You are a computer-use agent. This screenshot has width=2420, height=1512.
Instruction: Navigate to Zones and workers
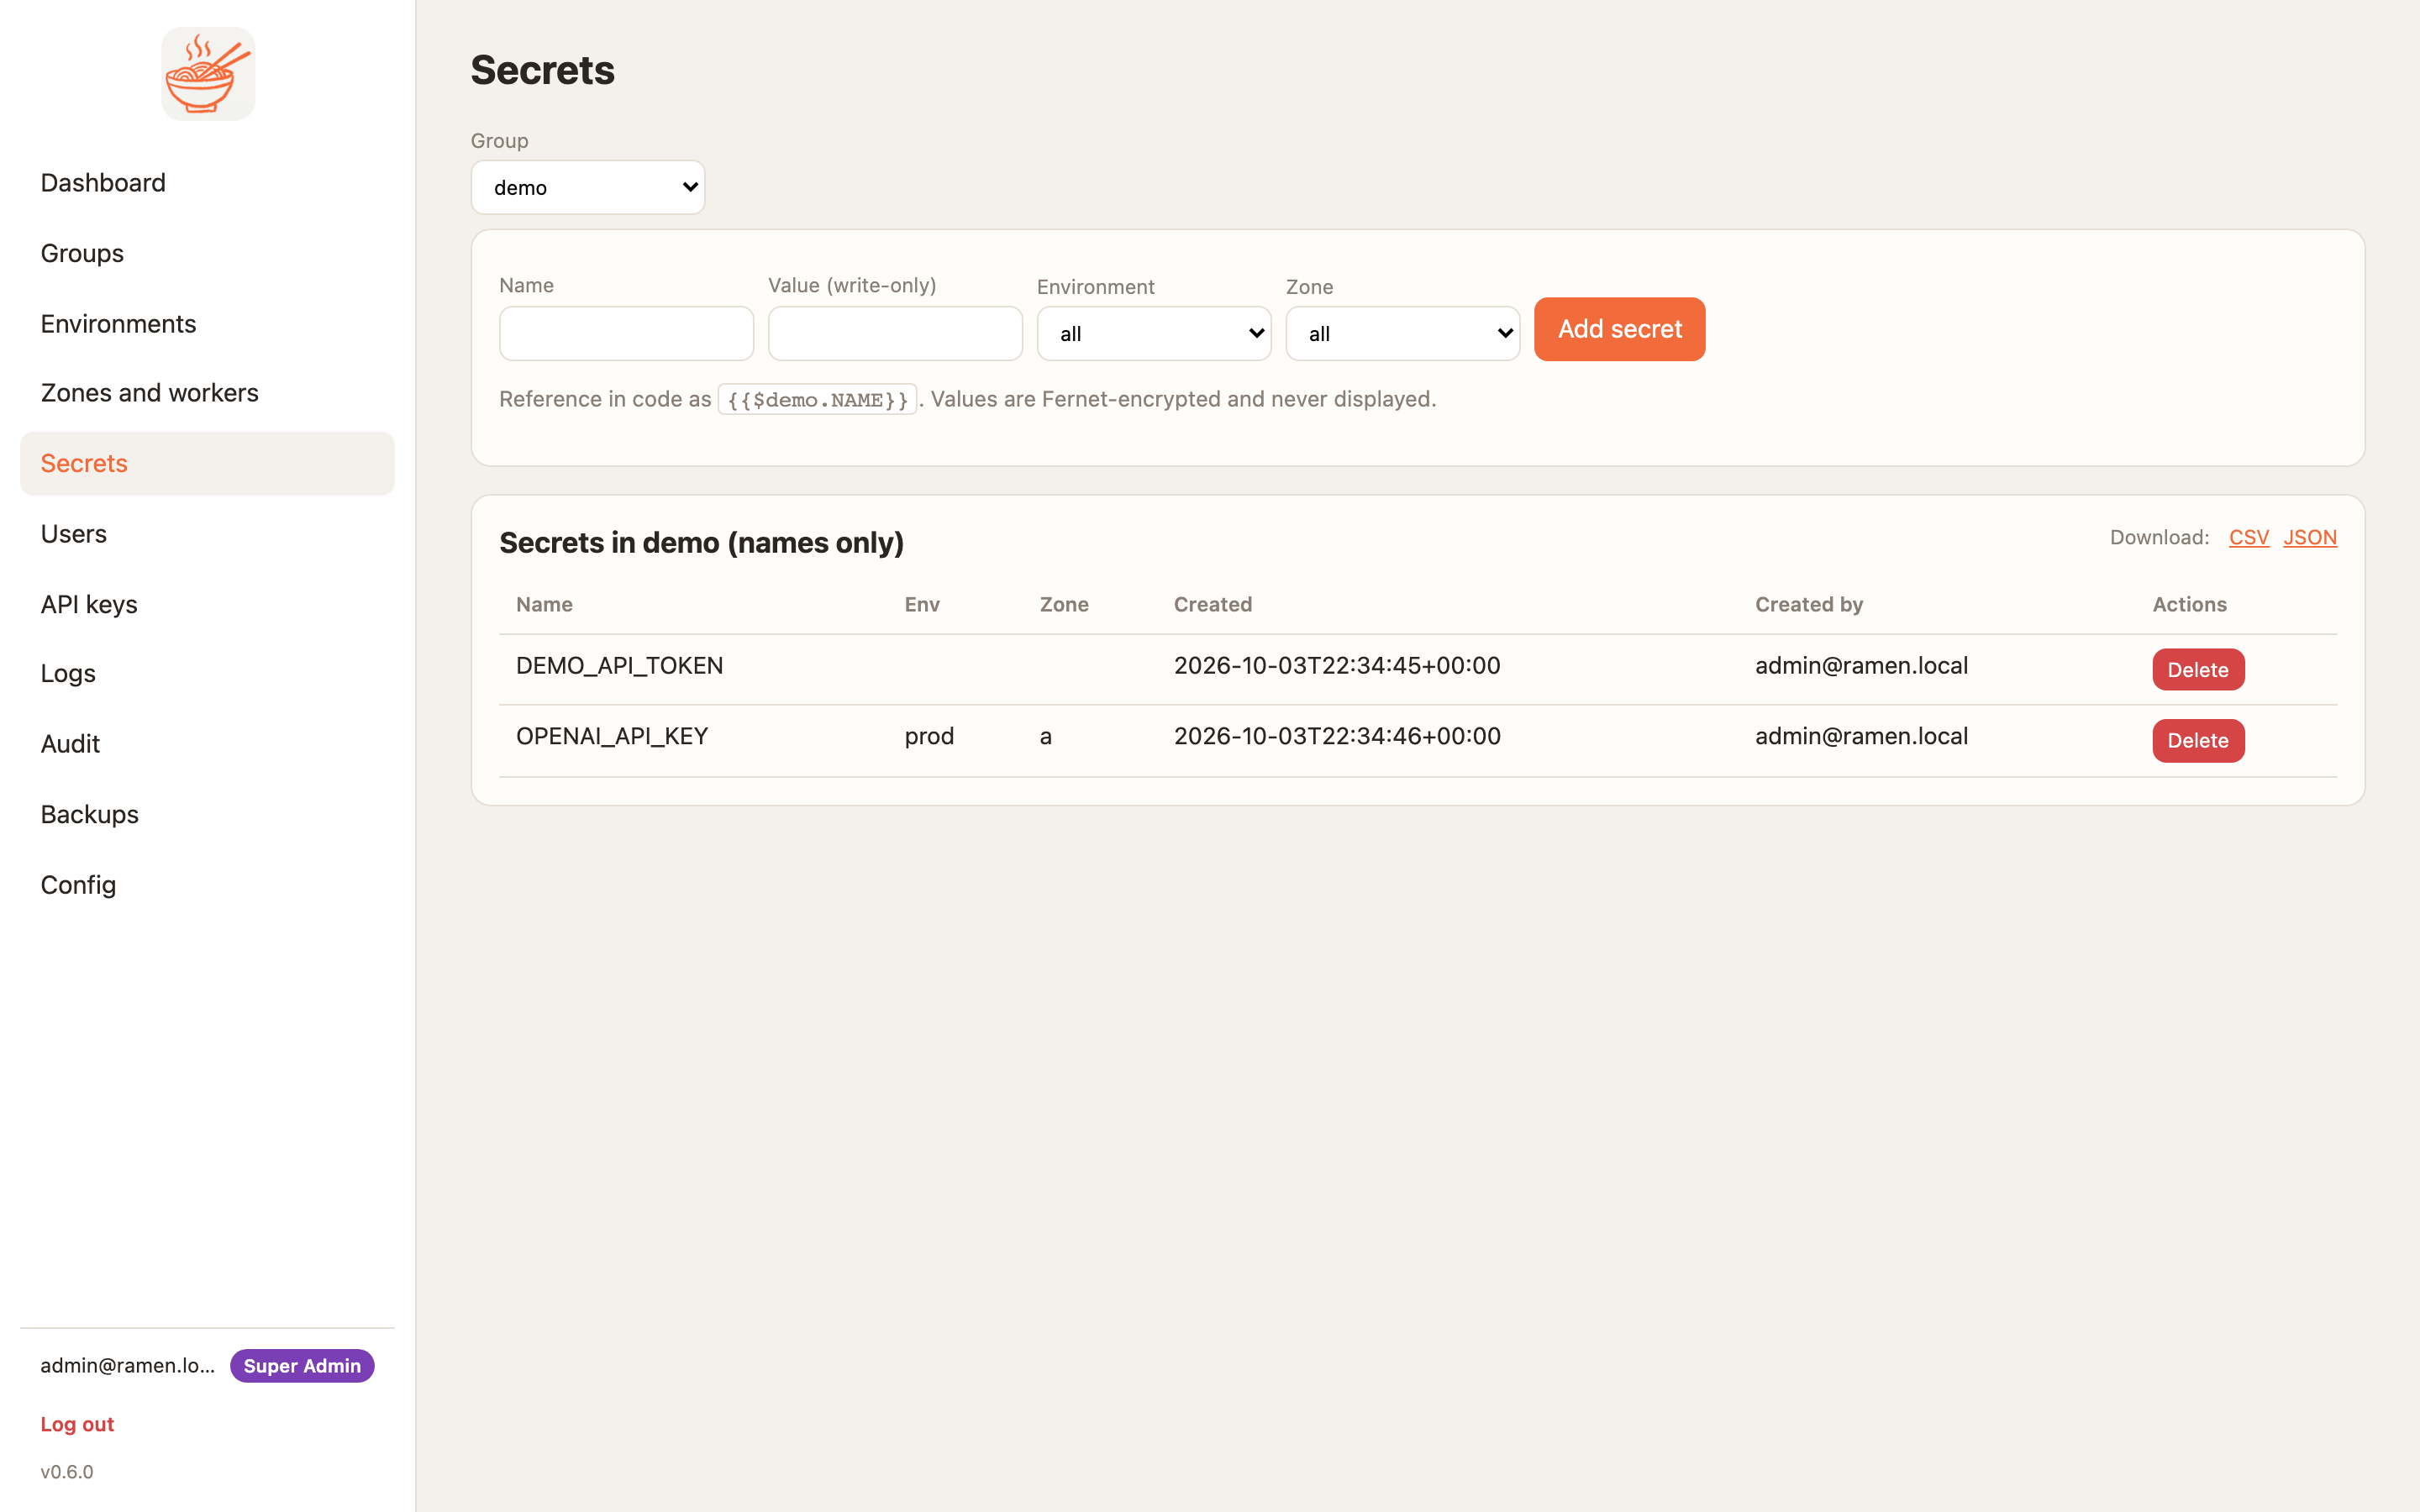tap(207, 393)
